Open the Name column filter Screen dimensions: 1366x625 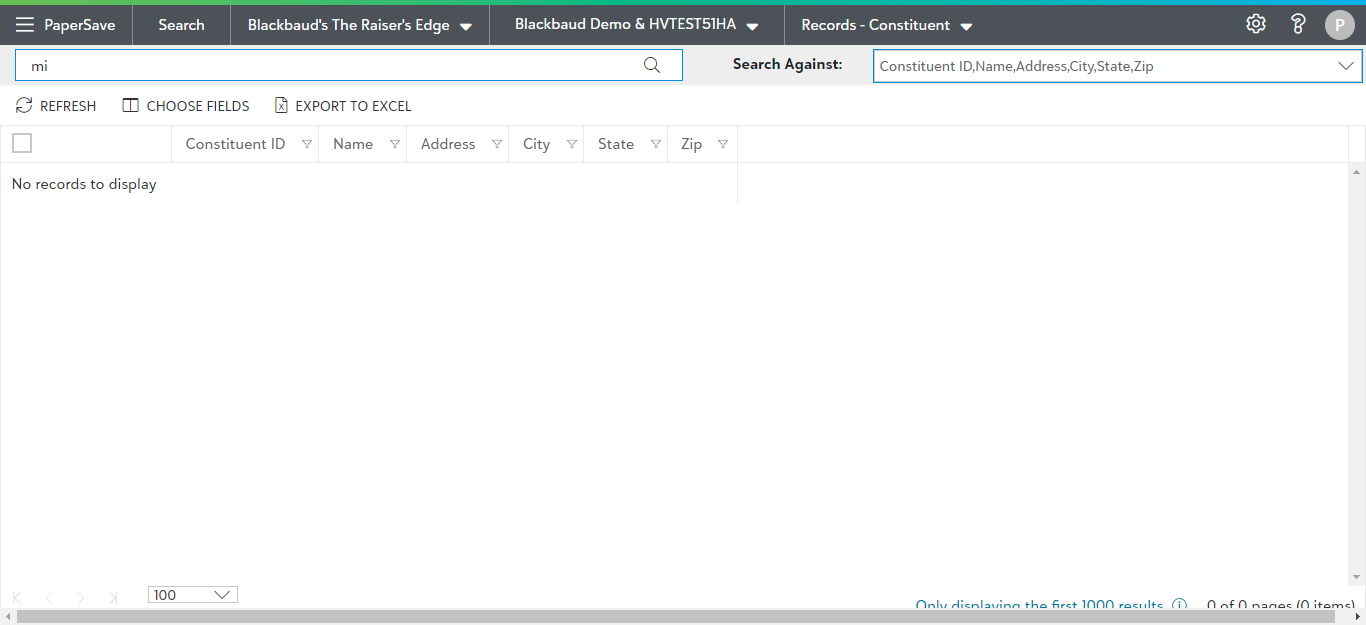(x=395, y=144)
